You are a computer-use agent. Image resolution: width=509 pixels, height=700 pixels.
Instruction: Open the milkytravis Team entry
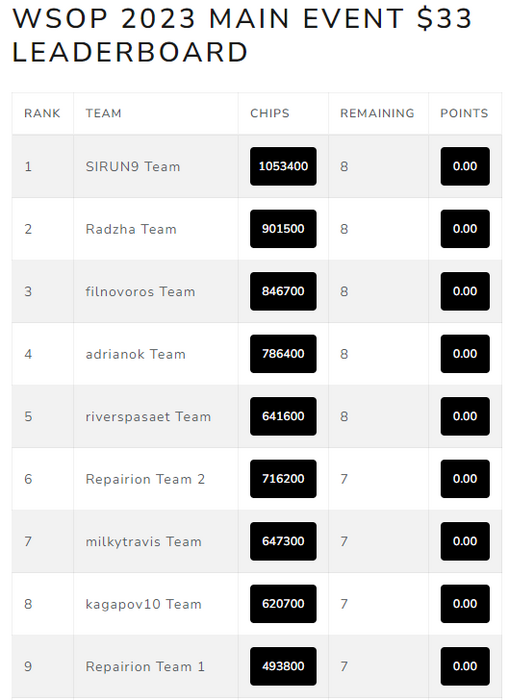click(x=144, y=542)
